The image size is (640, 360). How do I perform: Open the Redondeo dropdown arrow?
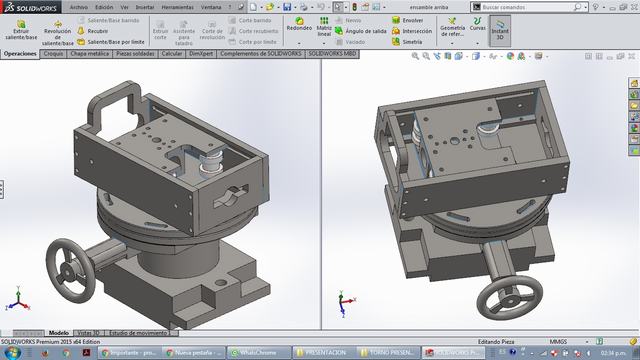coord(299,43)
